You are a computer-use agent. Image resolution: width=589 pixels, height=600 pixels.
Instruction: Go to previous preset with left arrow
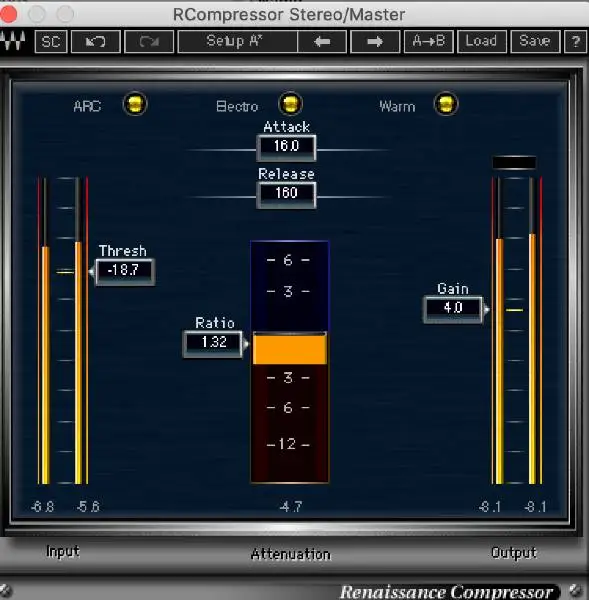322,41
